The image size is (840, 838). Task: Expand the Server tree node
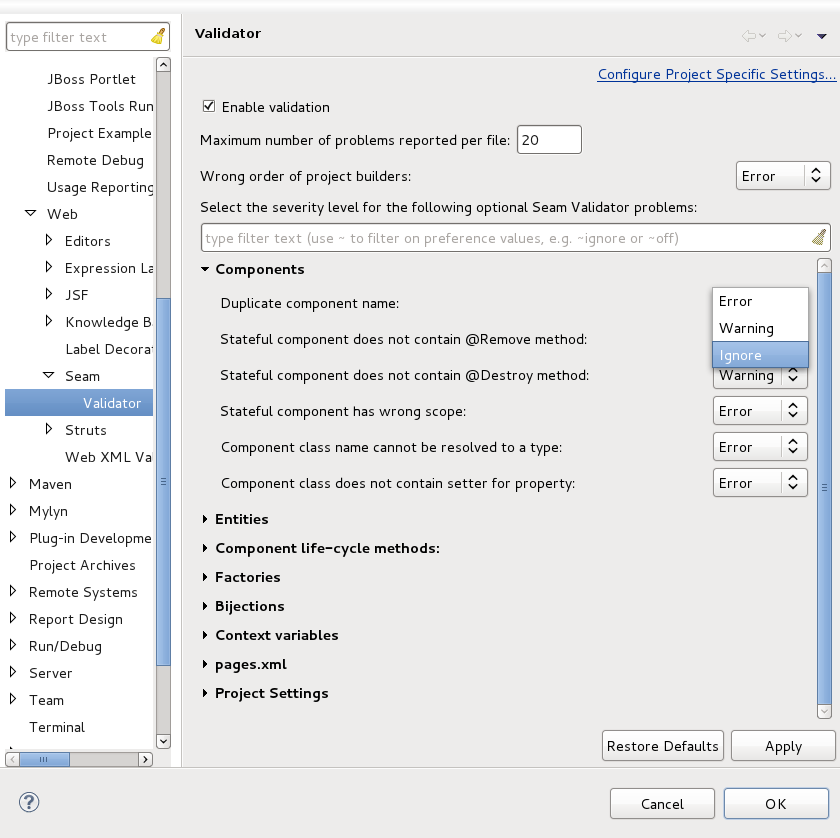coord(13,671)
